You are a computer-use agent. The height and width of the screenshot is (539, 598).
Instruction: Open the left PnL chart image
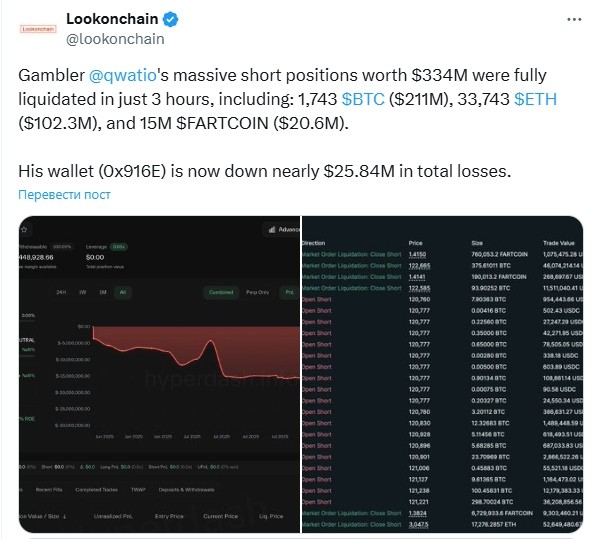[159, 374]
